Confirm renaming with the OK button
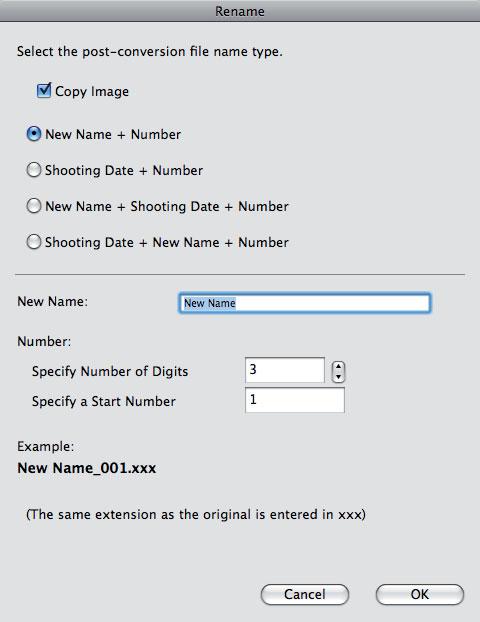The height and width of the screenshot is (622, 480). (x=420, y=594)
